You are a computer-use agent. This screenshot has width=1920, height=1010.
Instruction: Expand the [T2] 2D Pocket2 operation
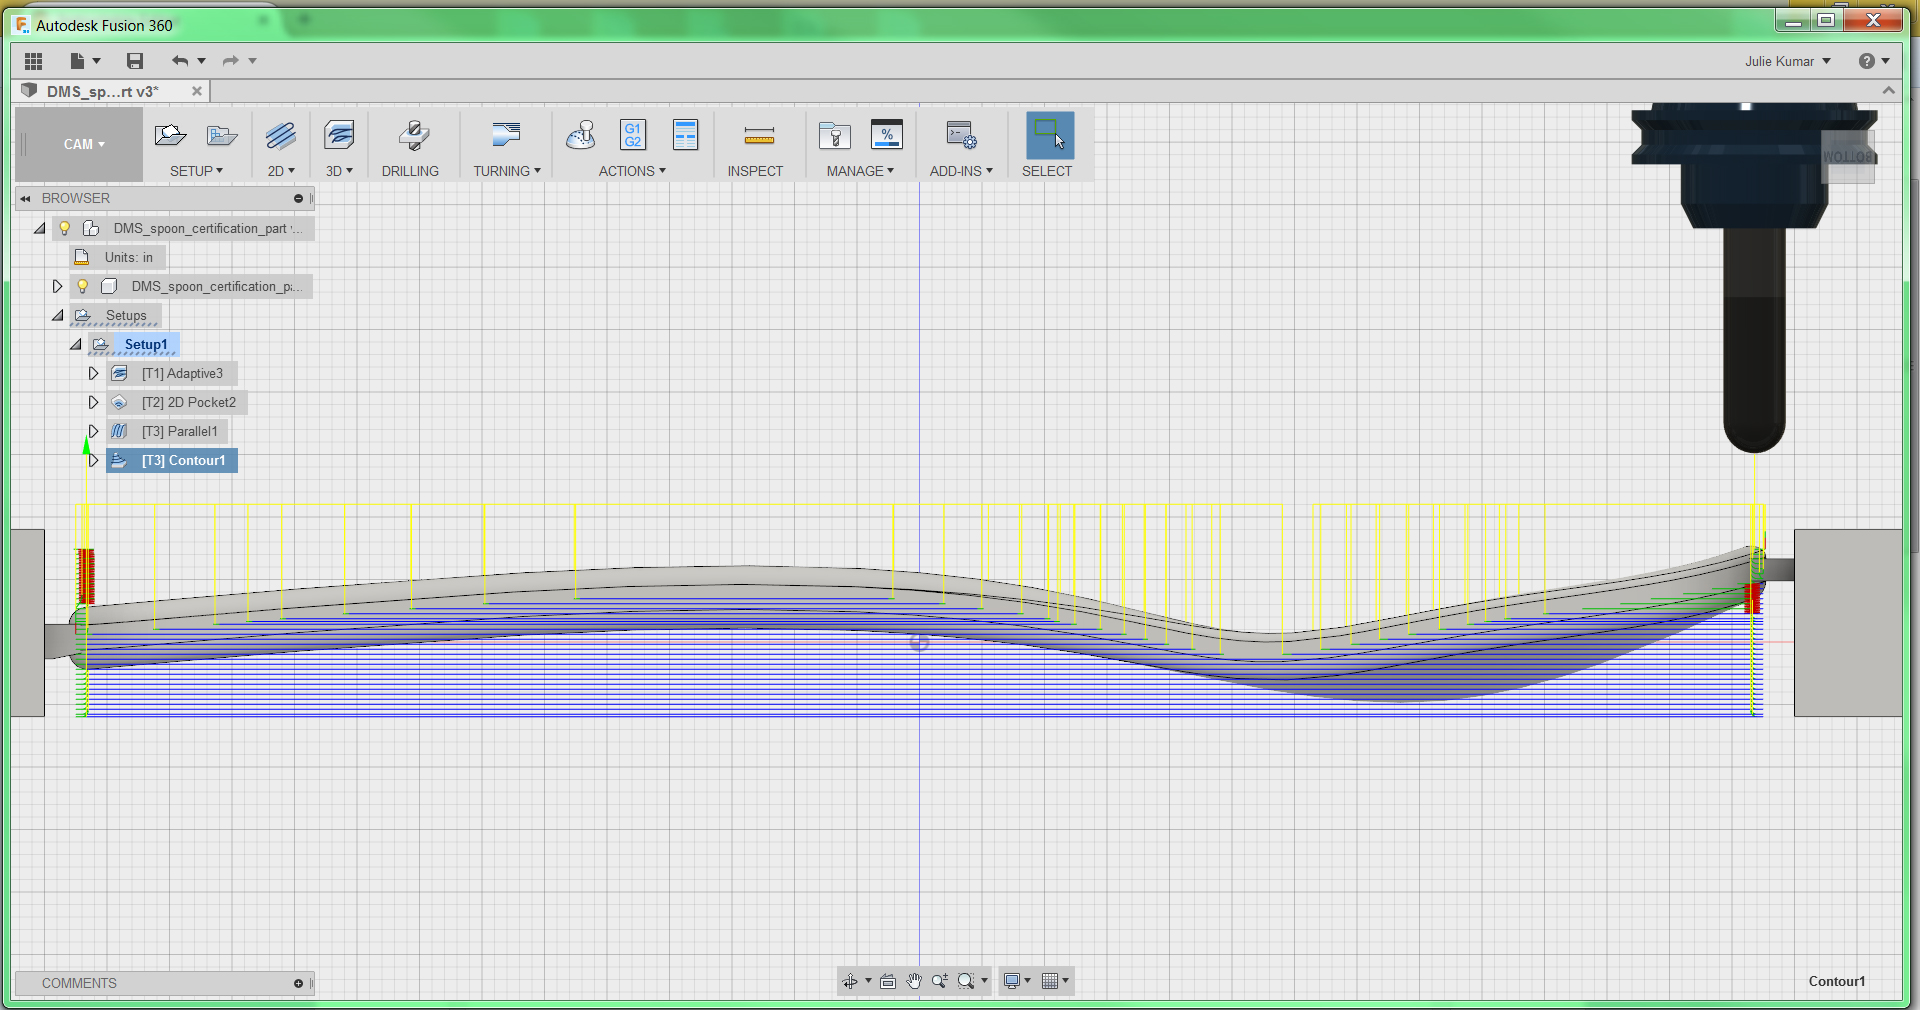(94, 402)
